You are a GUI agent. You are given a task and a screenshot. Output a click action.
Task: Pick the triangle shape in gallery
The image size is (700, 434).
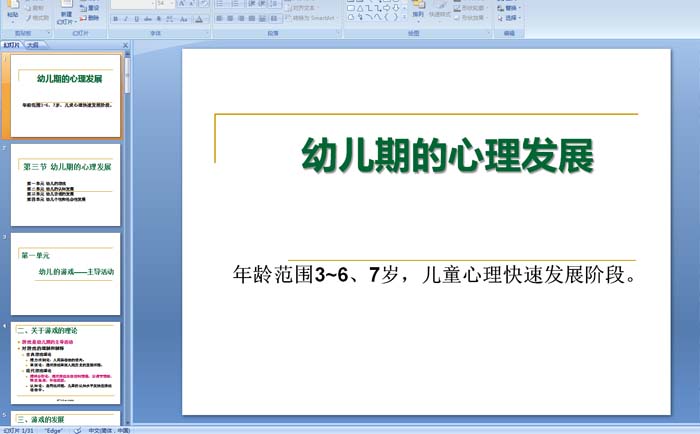[360, 8]
